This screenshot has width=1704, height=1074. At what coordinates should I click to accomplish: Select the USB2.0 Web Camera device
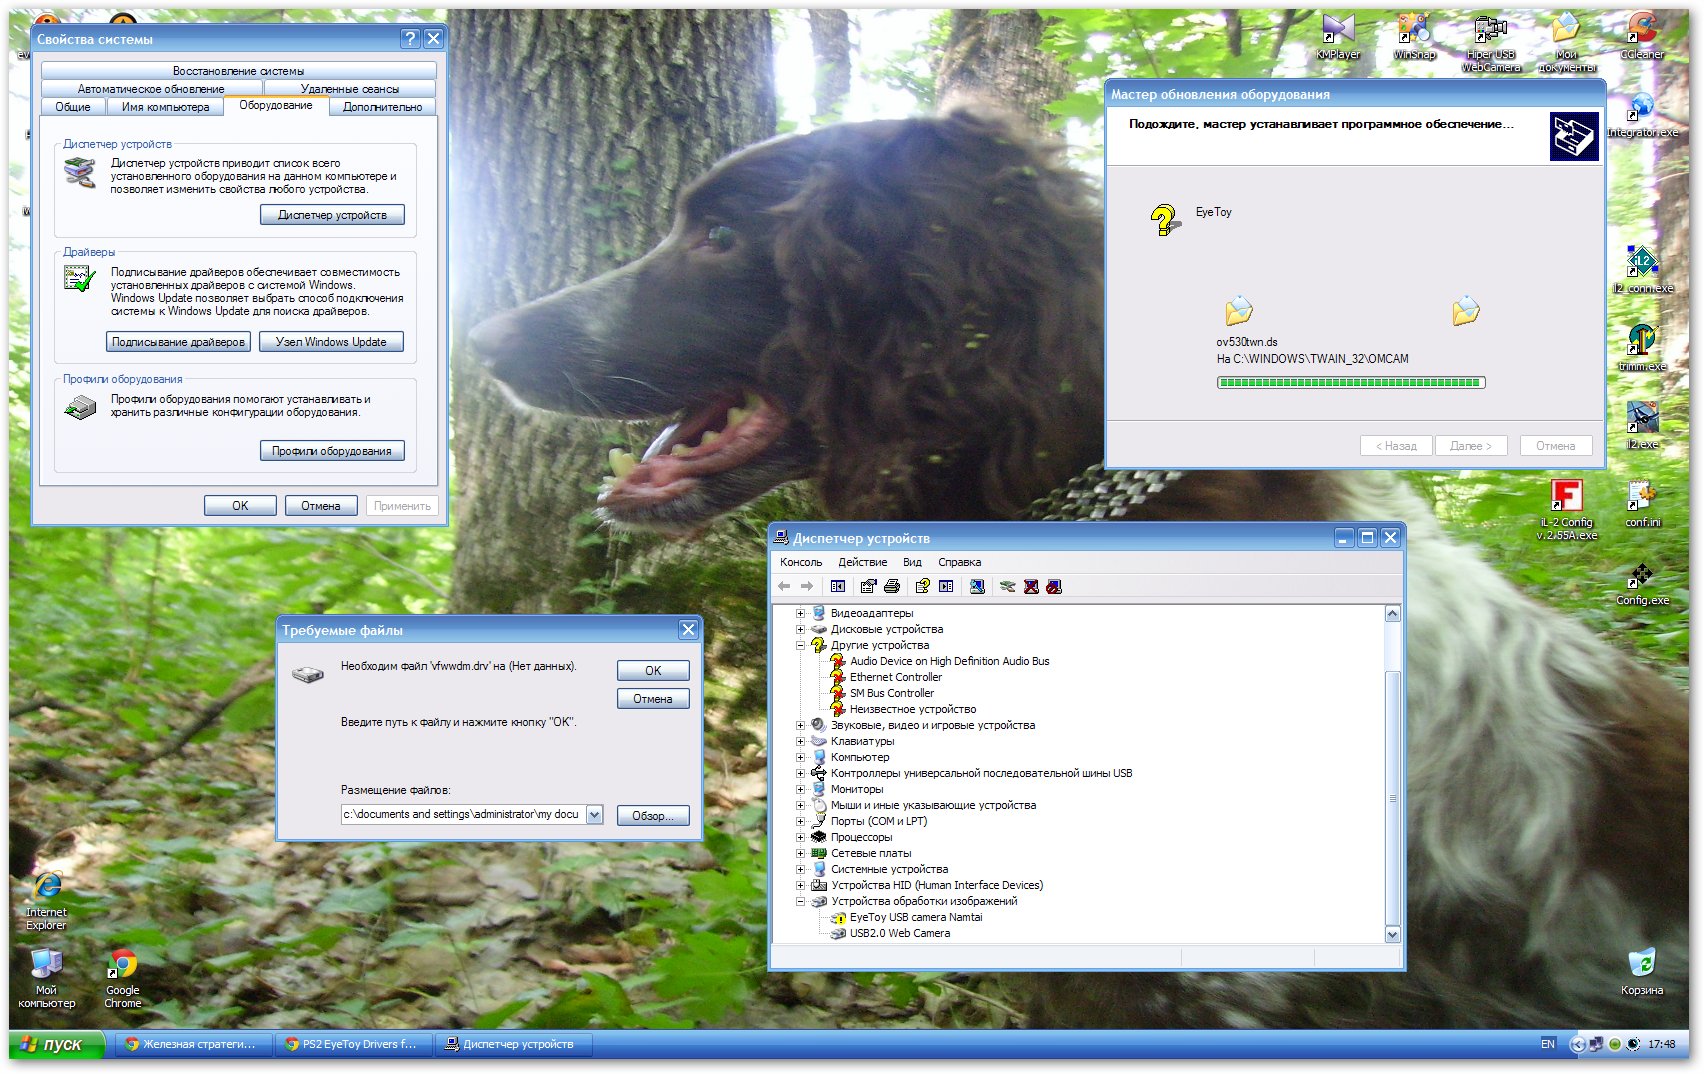pos(900,934)
